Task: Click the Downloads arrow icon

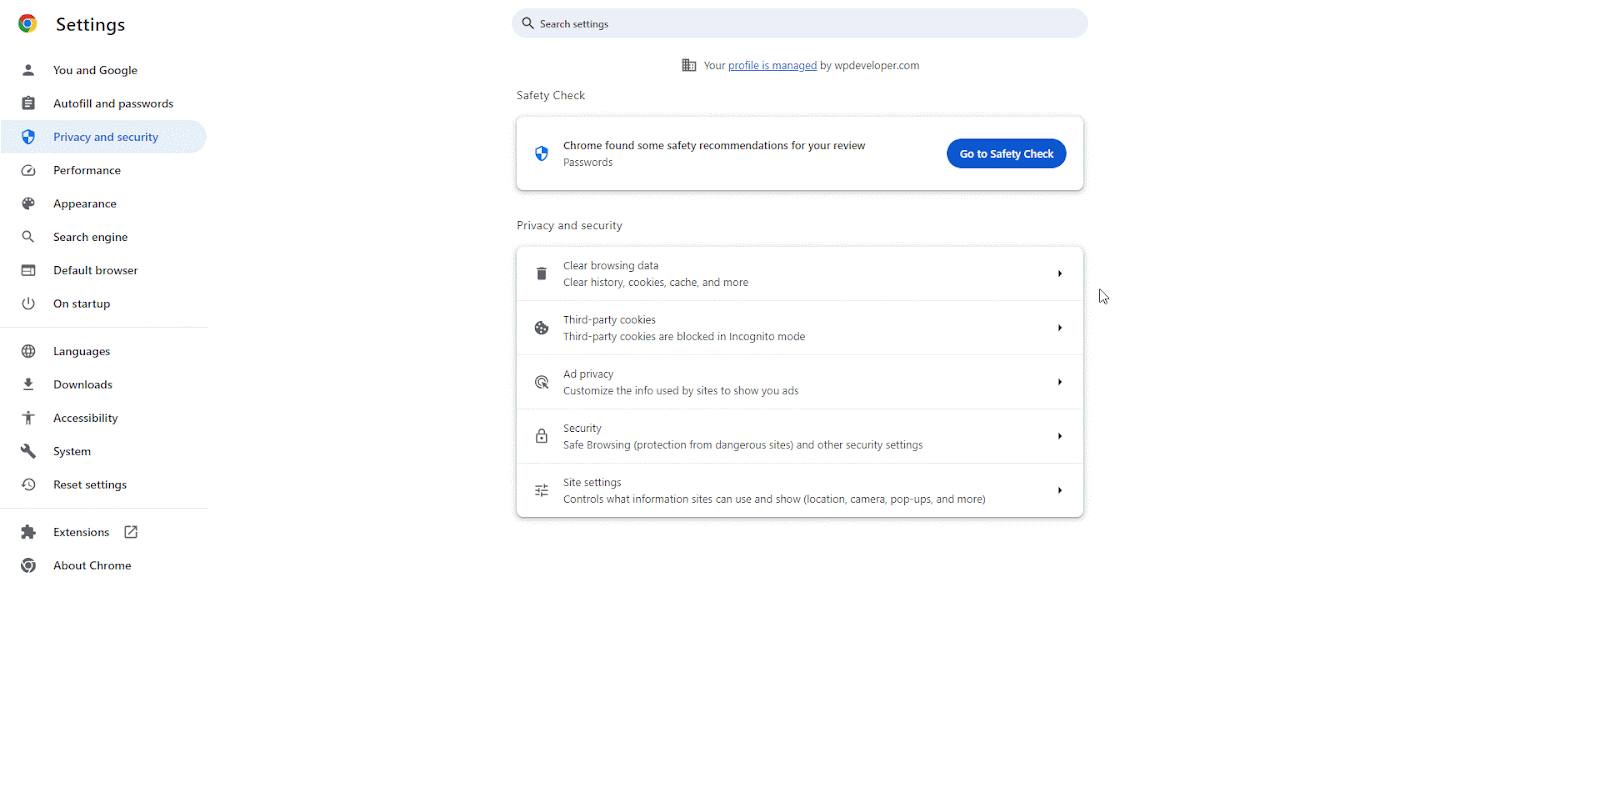Action: point(29,384)
